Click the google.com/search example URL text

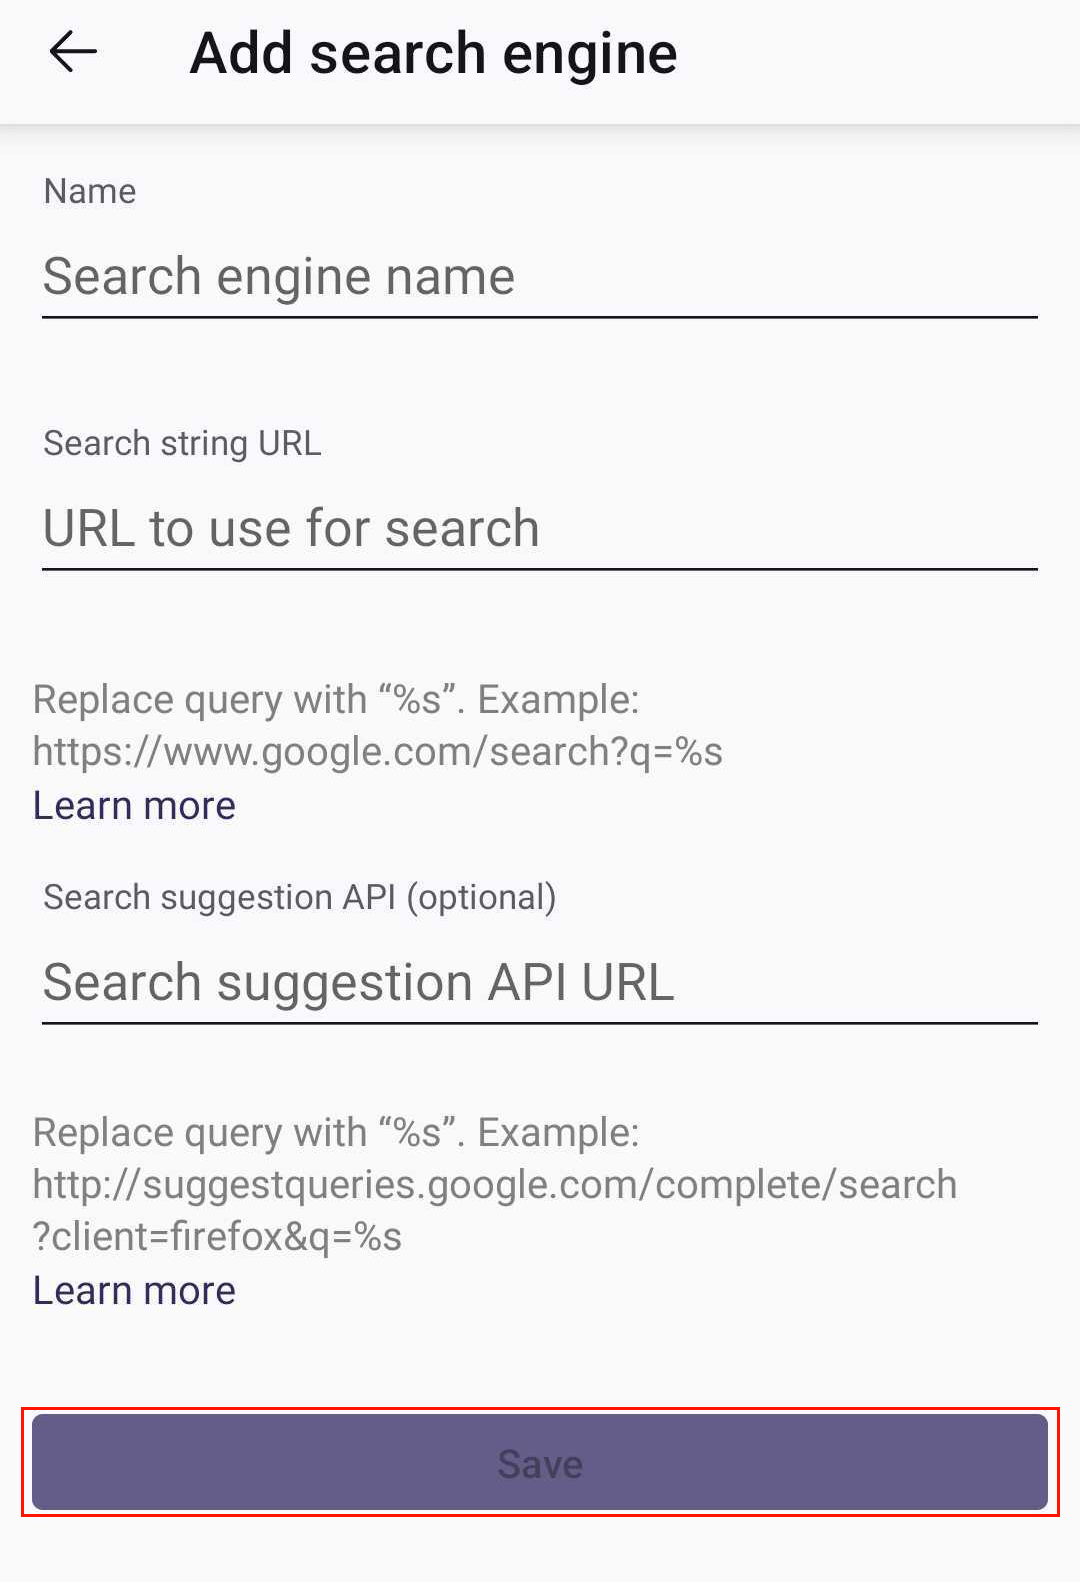click(x=377, y=752)
